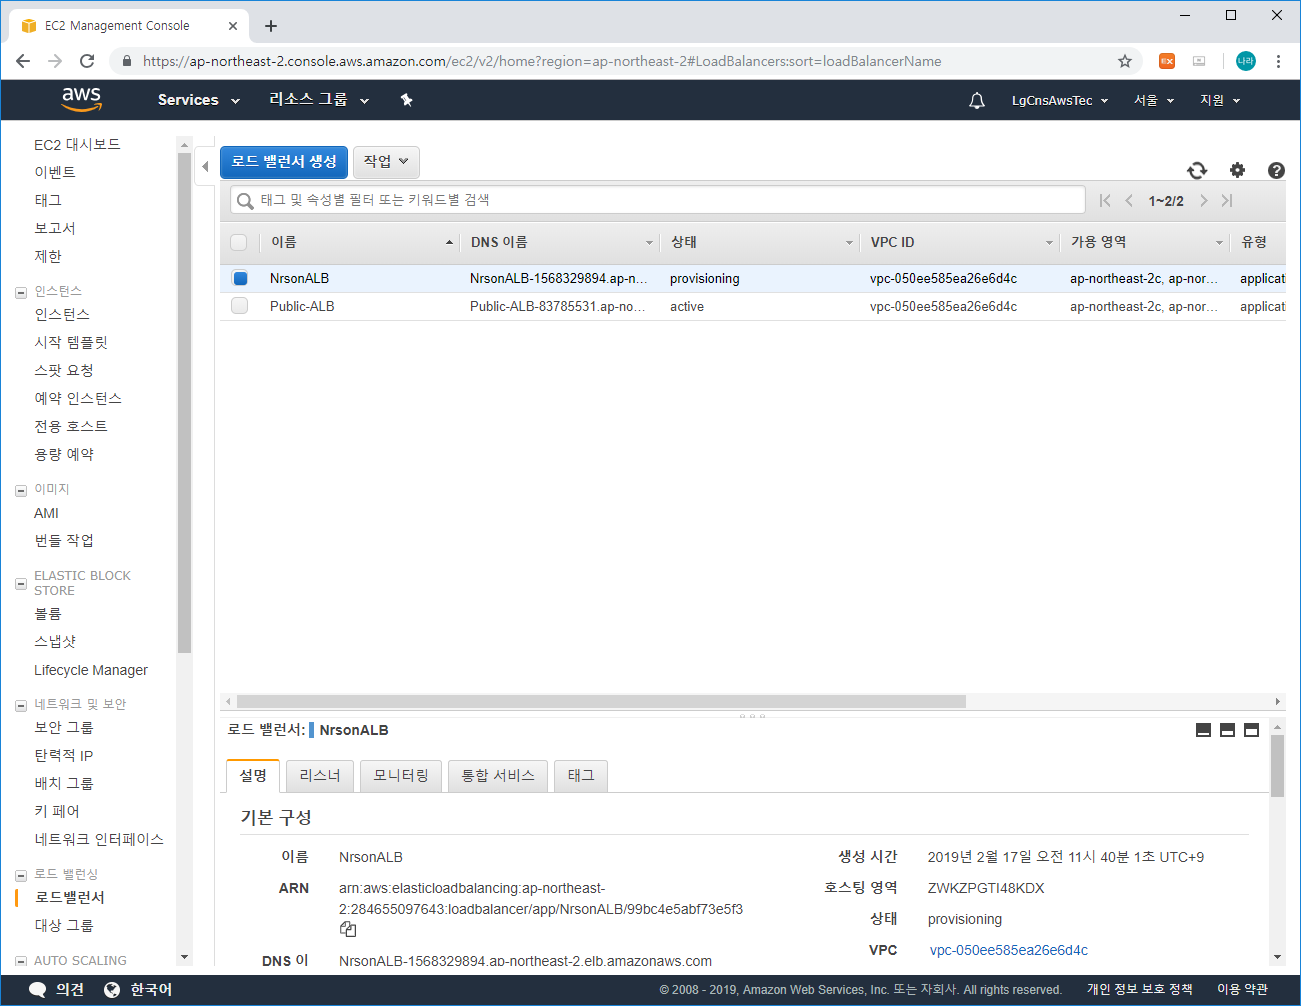Image resolution: width=1301 pixels, height=1006 pixels.
Task: Click the orange EX extension icon
Action: pos(1167,61)
